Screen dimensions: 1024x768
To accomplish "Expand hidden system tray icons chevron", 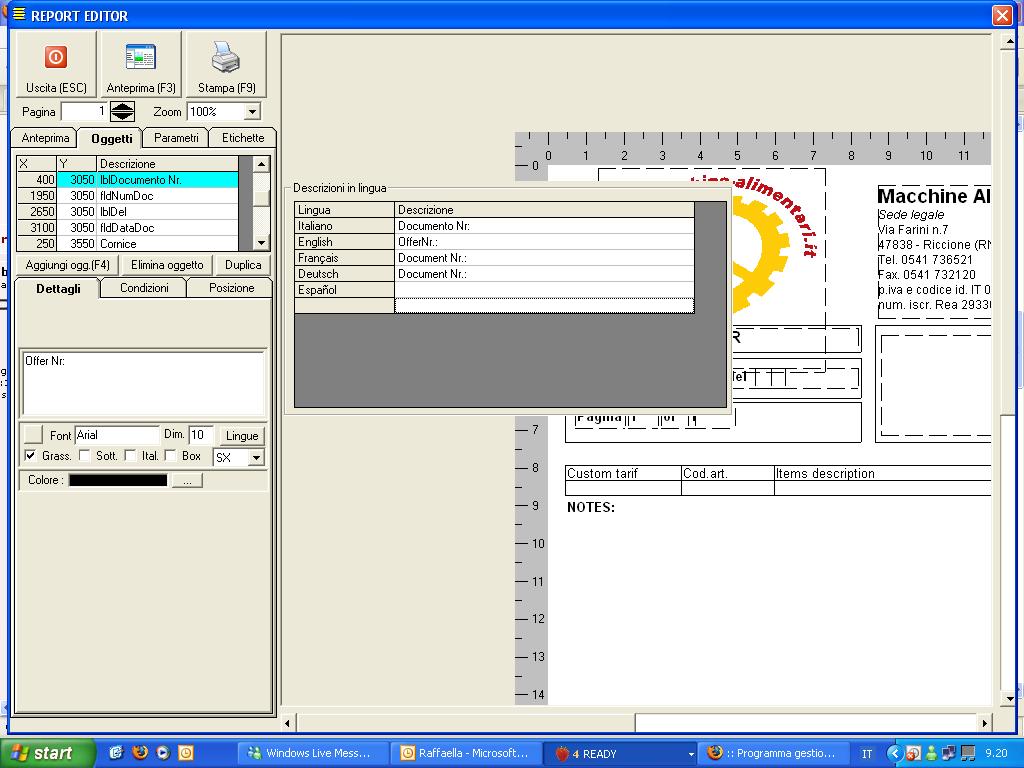I will point(894,753).
